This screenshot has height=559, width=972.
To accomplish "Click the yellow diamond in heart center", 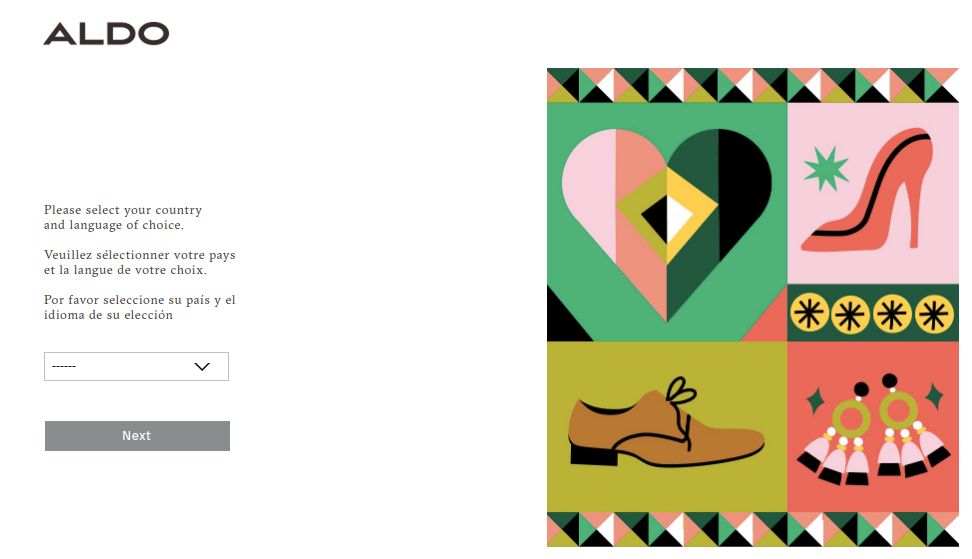I will tap(667, 218).
